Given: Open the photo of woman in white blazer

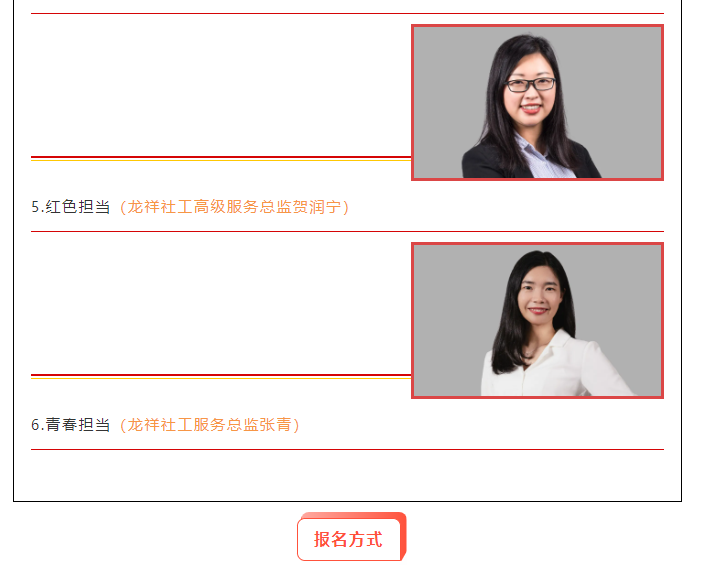Looking at the screenshot, I should pos(537,321).
